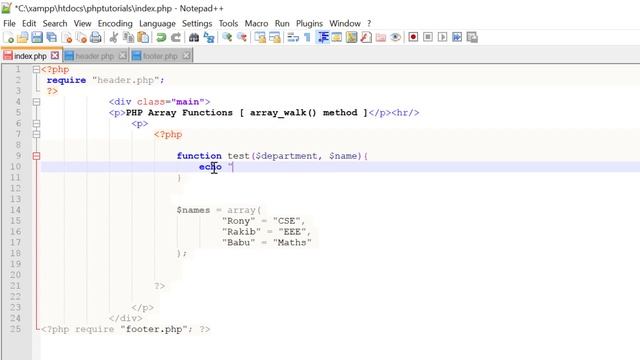Click the macro Playback icon
Viewport: 640px width, 360px height.
[x=442, y=38]
